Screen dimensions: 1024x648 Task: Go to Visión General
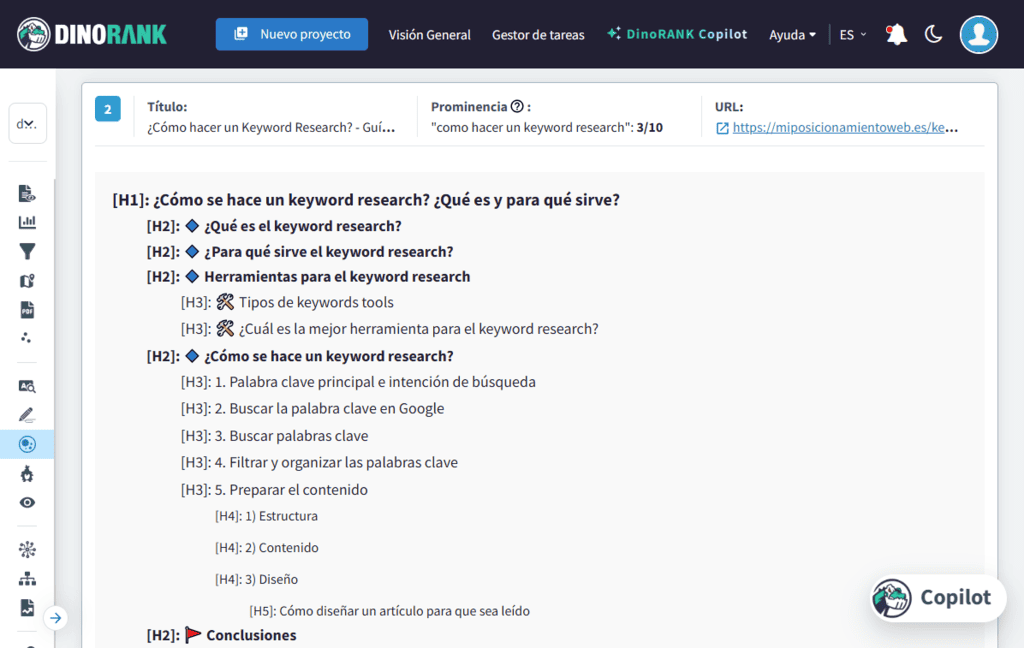click(429, 35)
